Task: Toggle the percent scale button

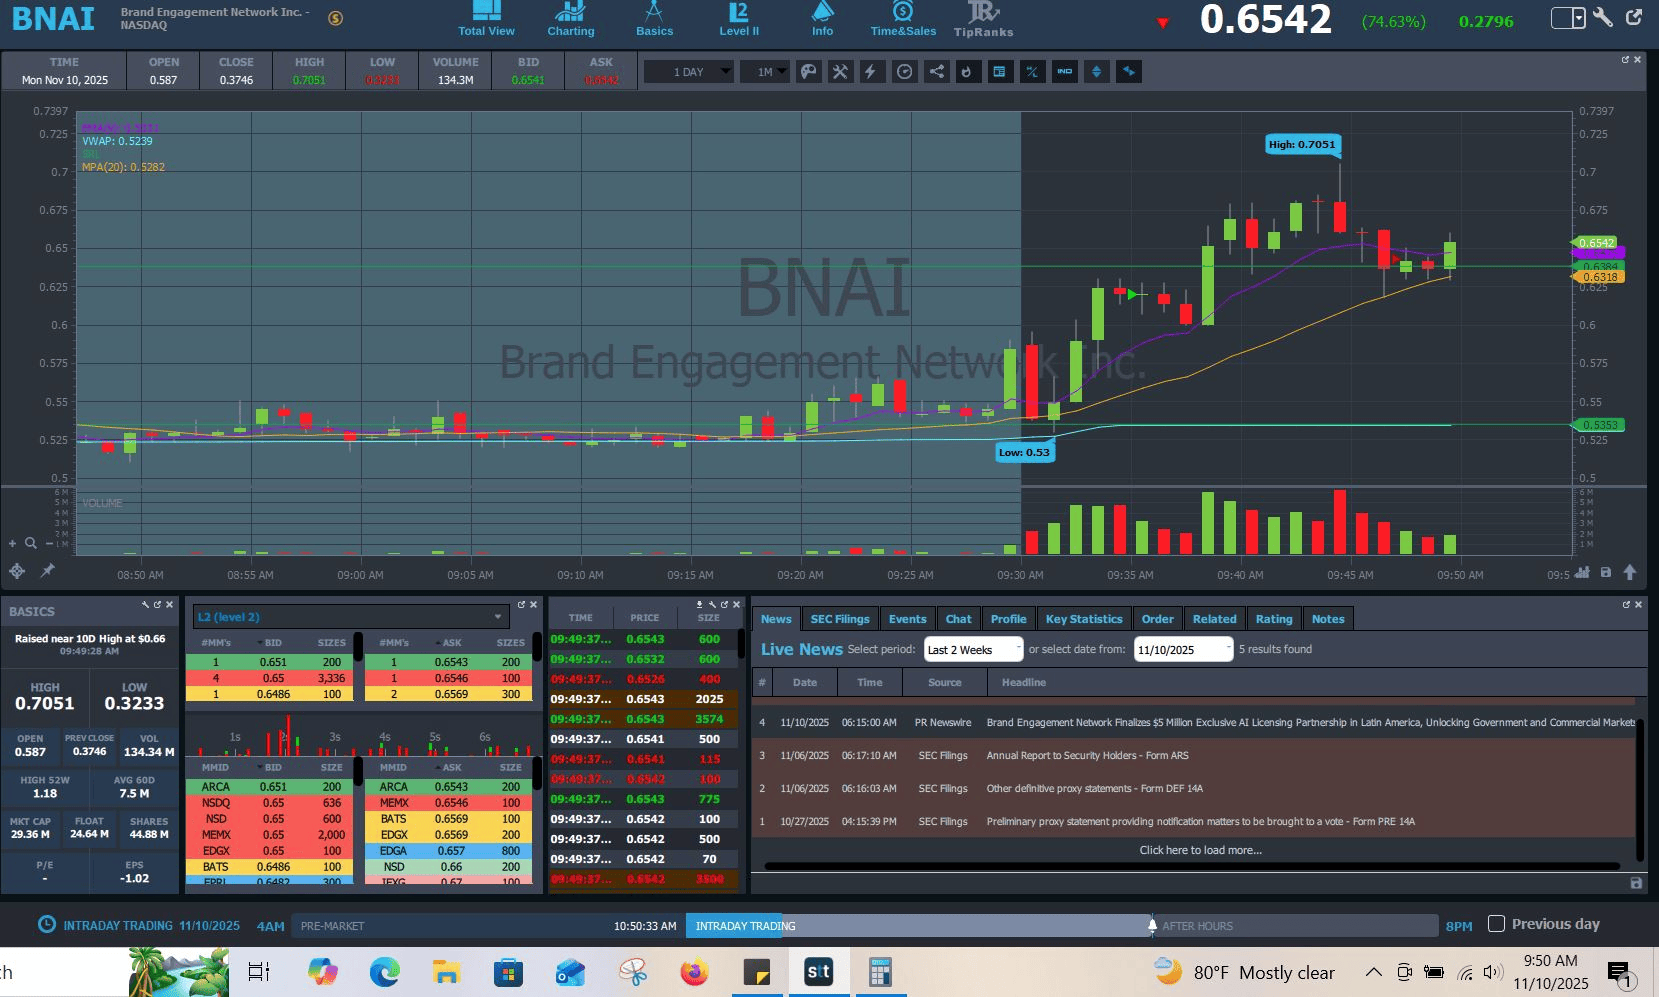Action: coord(1032,72)
